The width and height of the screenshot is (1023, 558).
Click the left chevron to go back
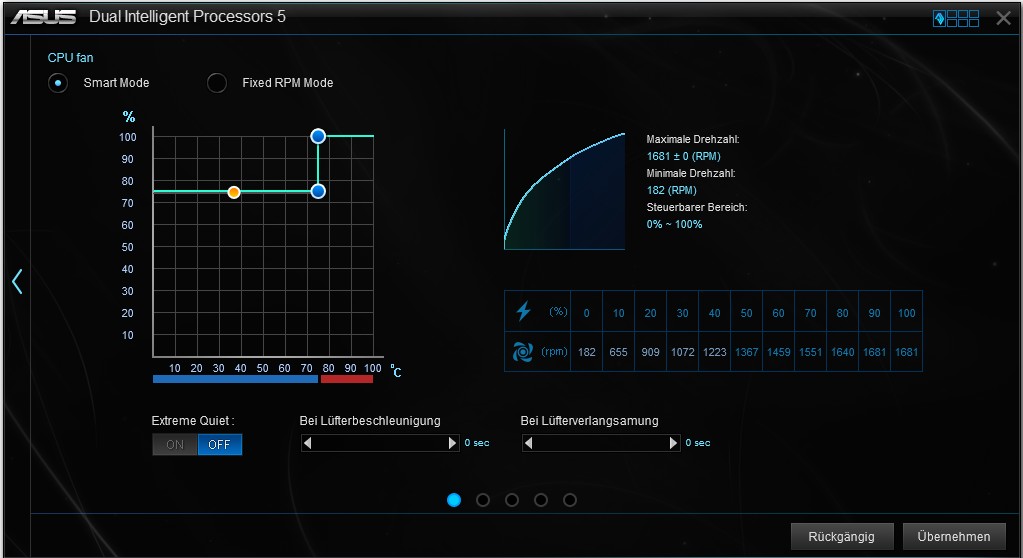pos(17,281)
